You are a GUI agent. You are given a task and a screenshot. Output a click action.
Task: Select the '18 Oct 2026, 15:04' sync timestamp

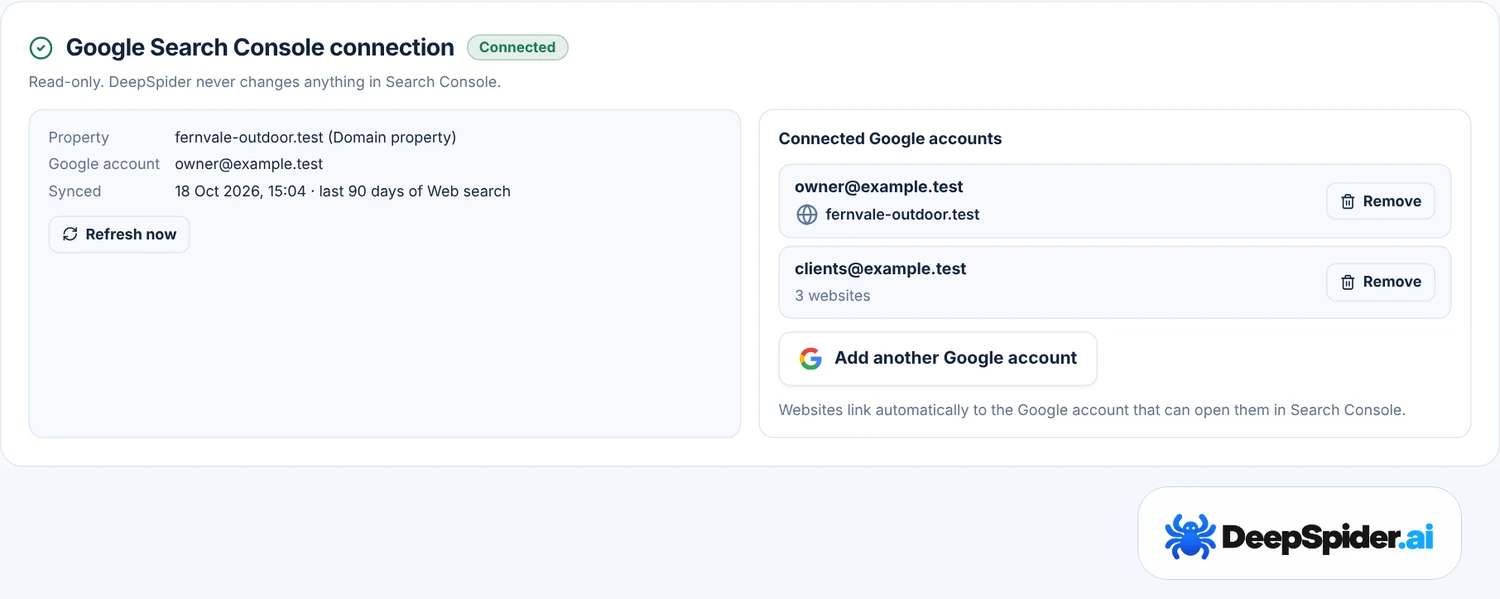click(241, 191)
